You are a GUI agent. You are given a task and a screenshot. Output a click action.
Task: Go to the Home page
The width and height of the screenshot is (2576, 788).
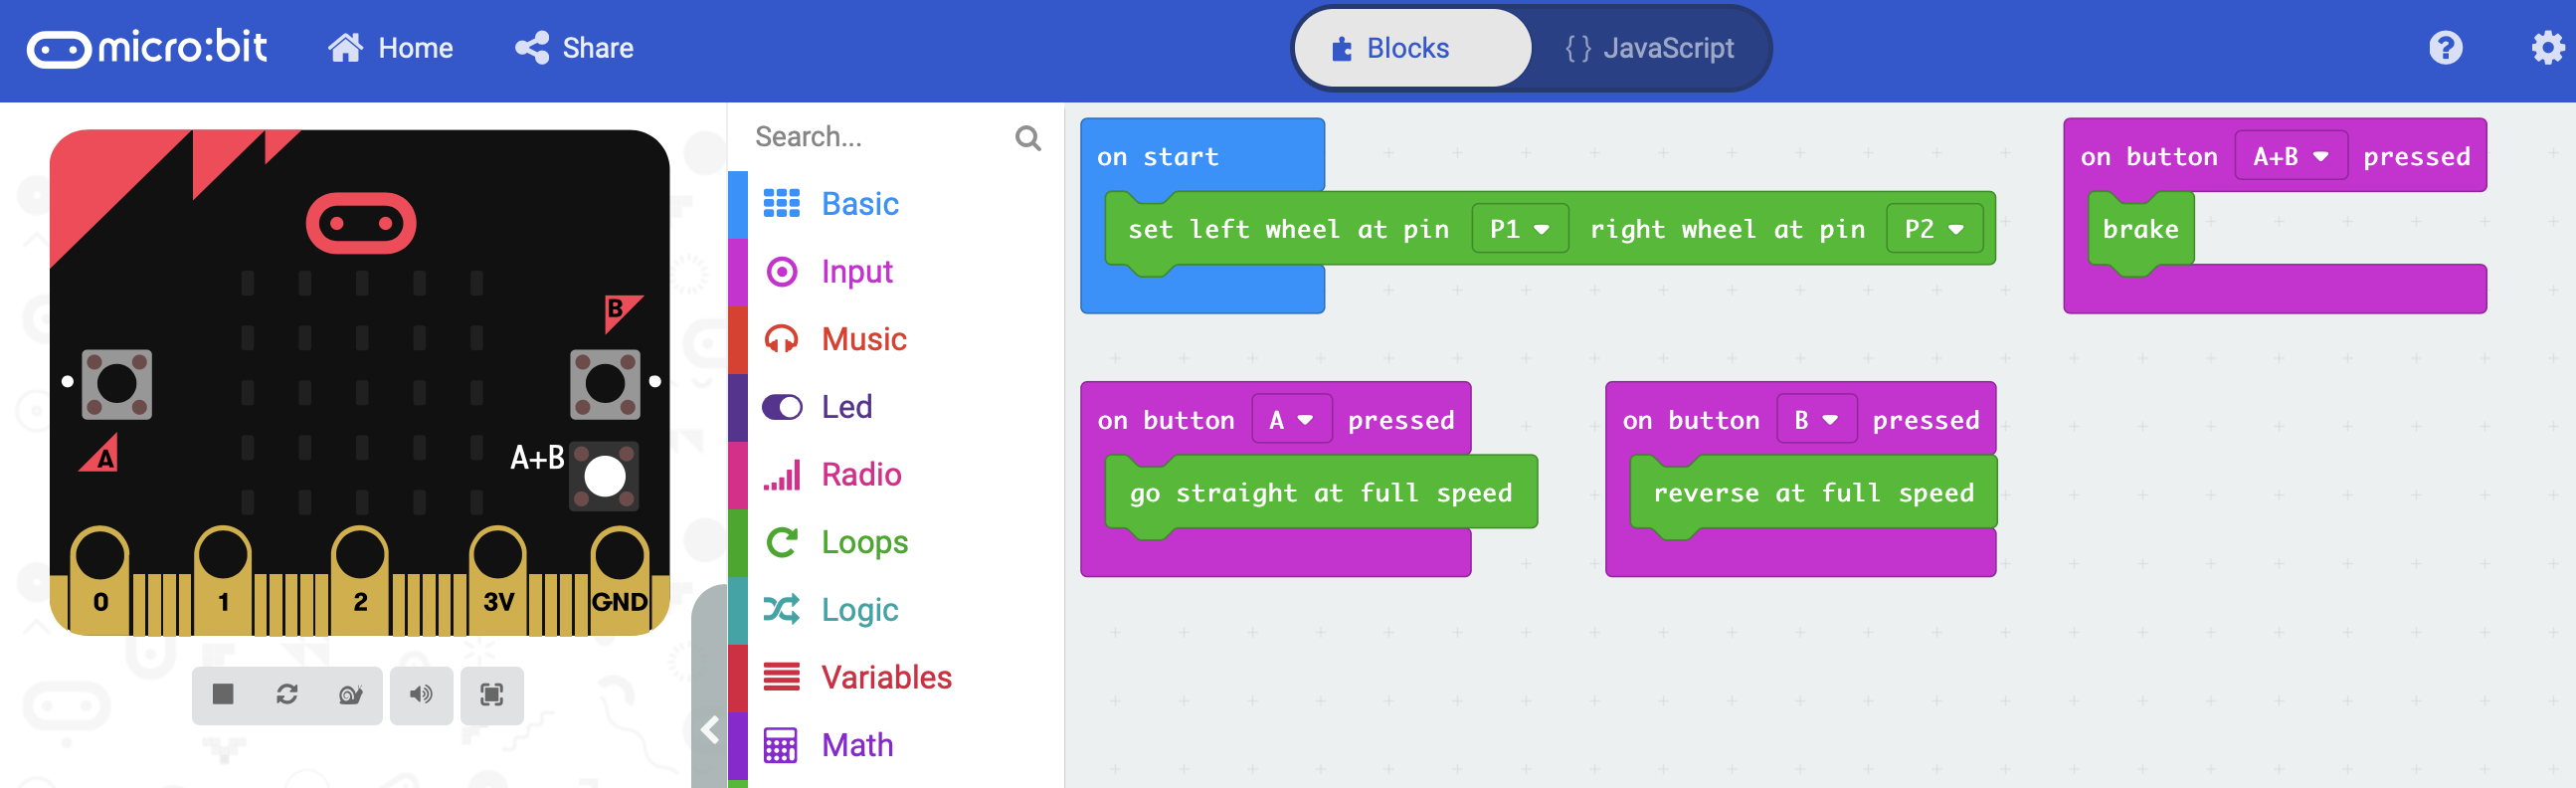[391, 48]
